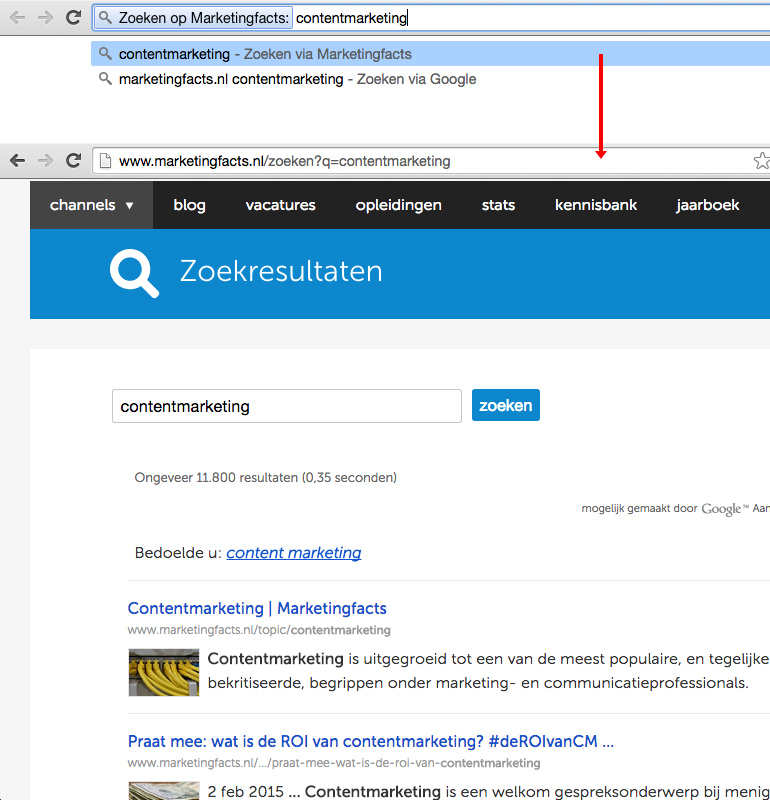
Task: Focus the site search field containing contentmarketing
Action: (x=286, y=406)
